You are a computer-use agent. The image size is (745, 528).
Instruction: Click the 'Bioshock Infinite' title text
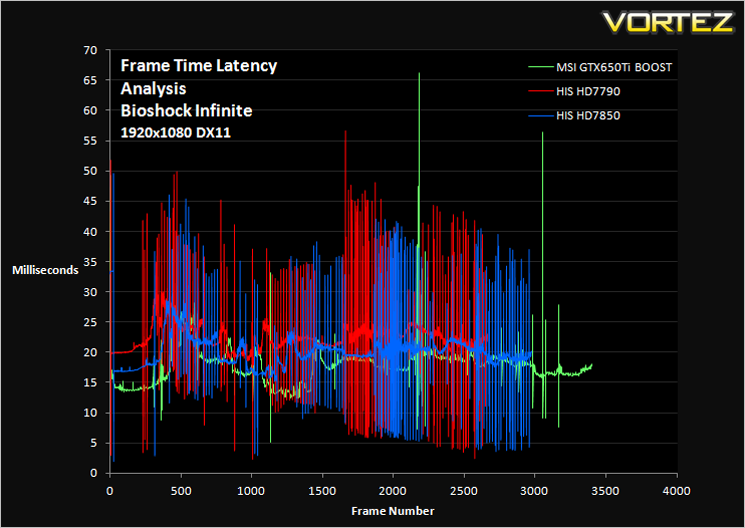pyautogui.click(x=186, y=111)
